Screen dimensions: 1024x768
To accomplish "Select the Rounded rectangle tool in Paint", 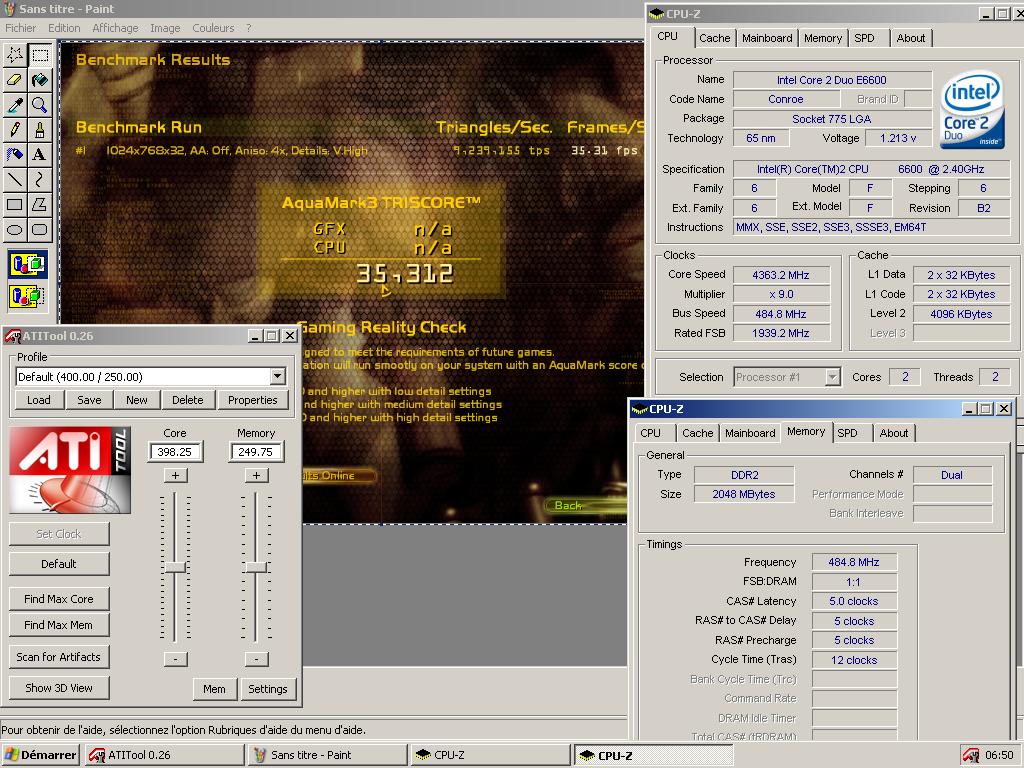I will 40,229.
